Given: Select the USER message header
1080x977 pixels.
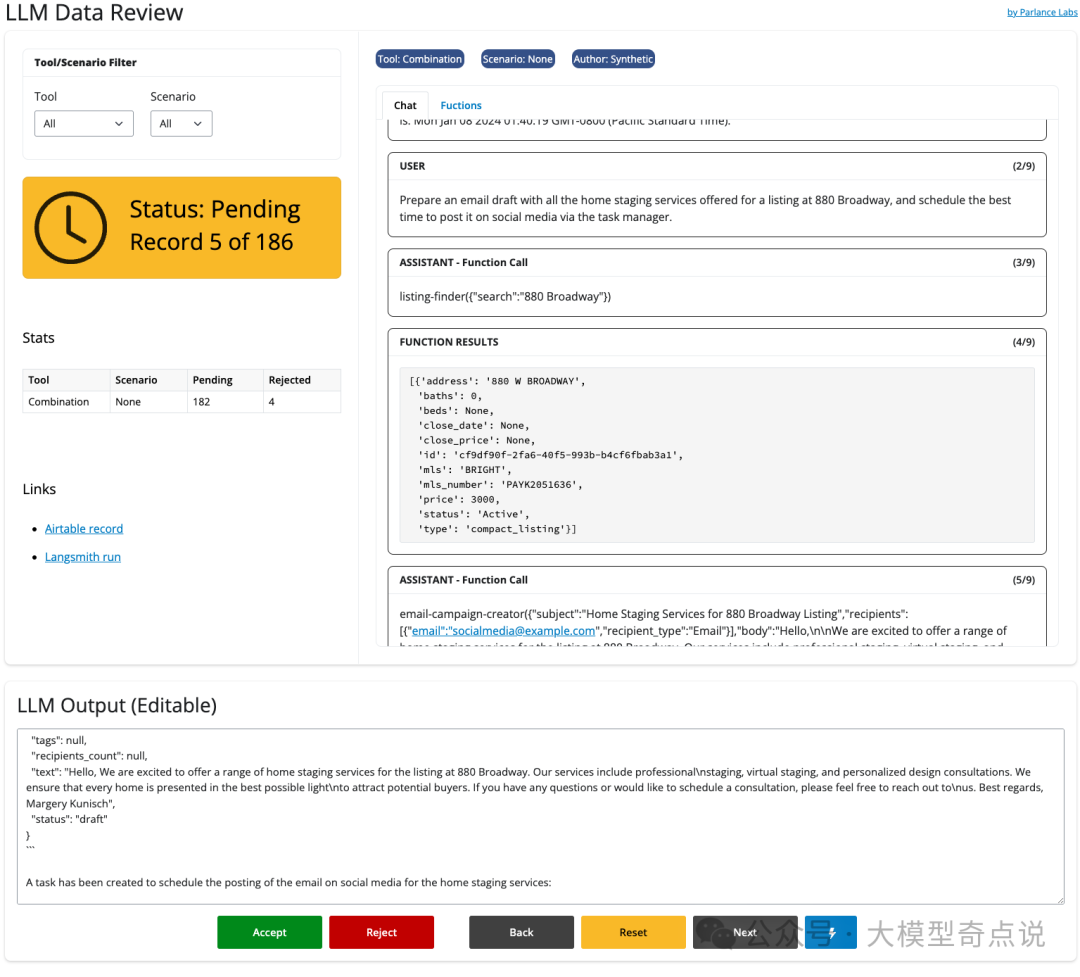Looking at the screenshot, I should (413, 167).
